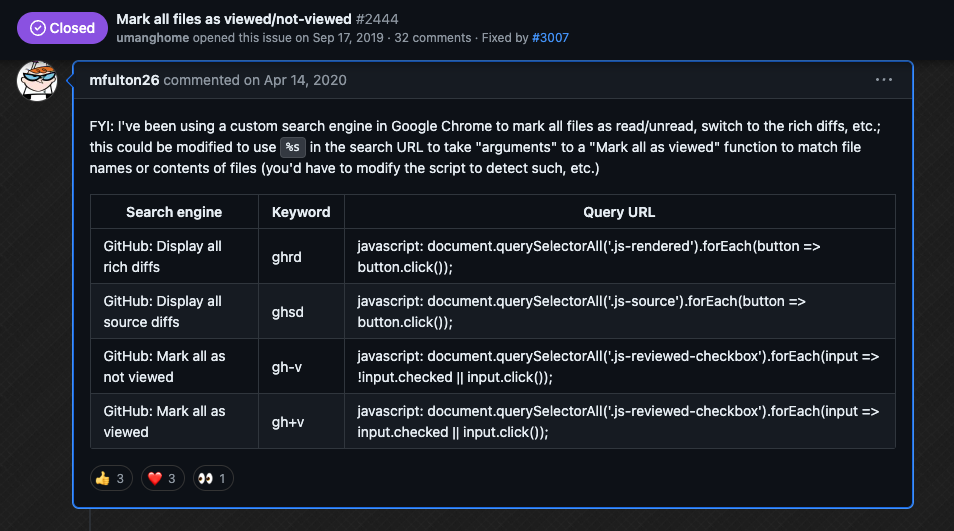Click the thumbs up reaction

coord(111,479)
